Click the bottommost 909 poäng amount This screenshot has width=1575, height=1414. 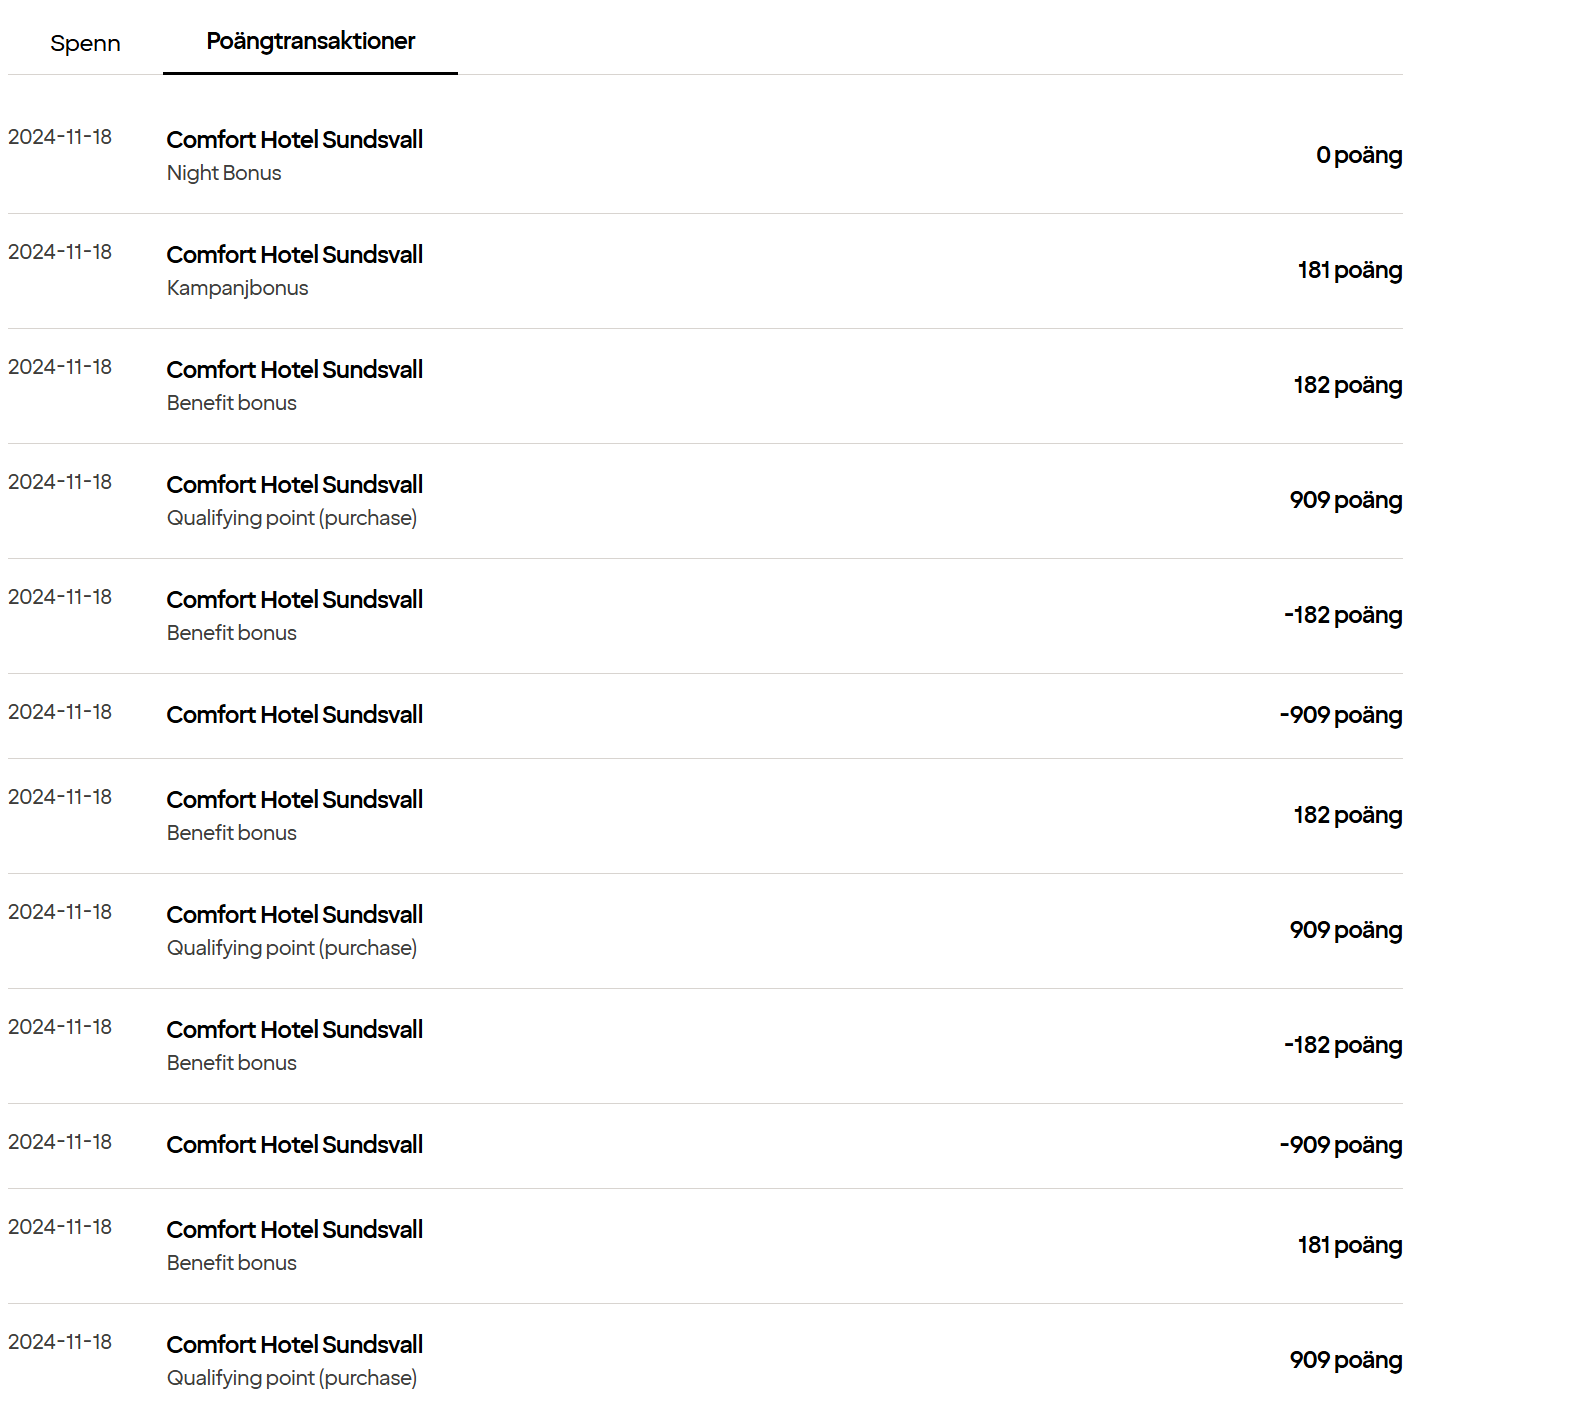coord(1345,1360)
